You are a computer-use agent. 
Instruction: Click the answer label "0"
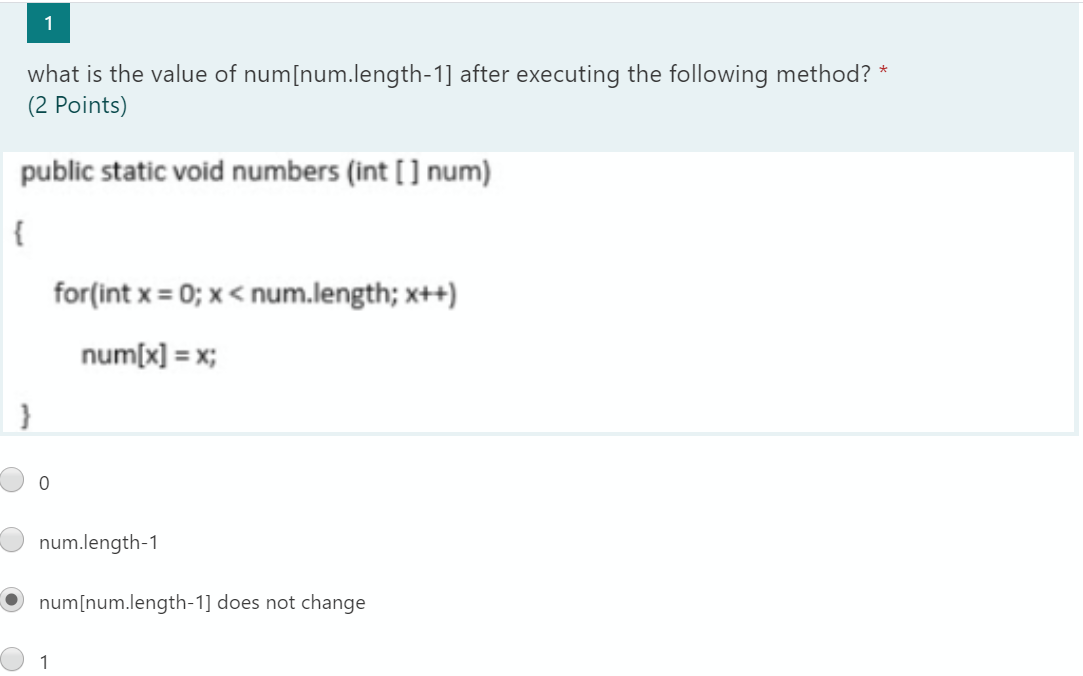click(x=42, y=483)
